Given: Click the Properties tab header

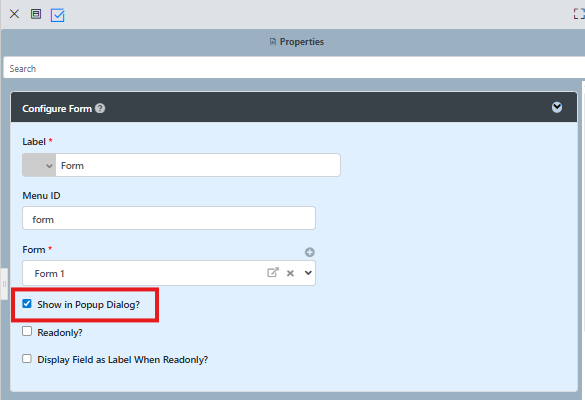Looking at the screenshot, I should pos(297,42).
